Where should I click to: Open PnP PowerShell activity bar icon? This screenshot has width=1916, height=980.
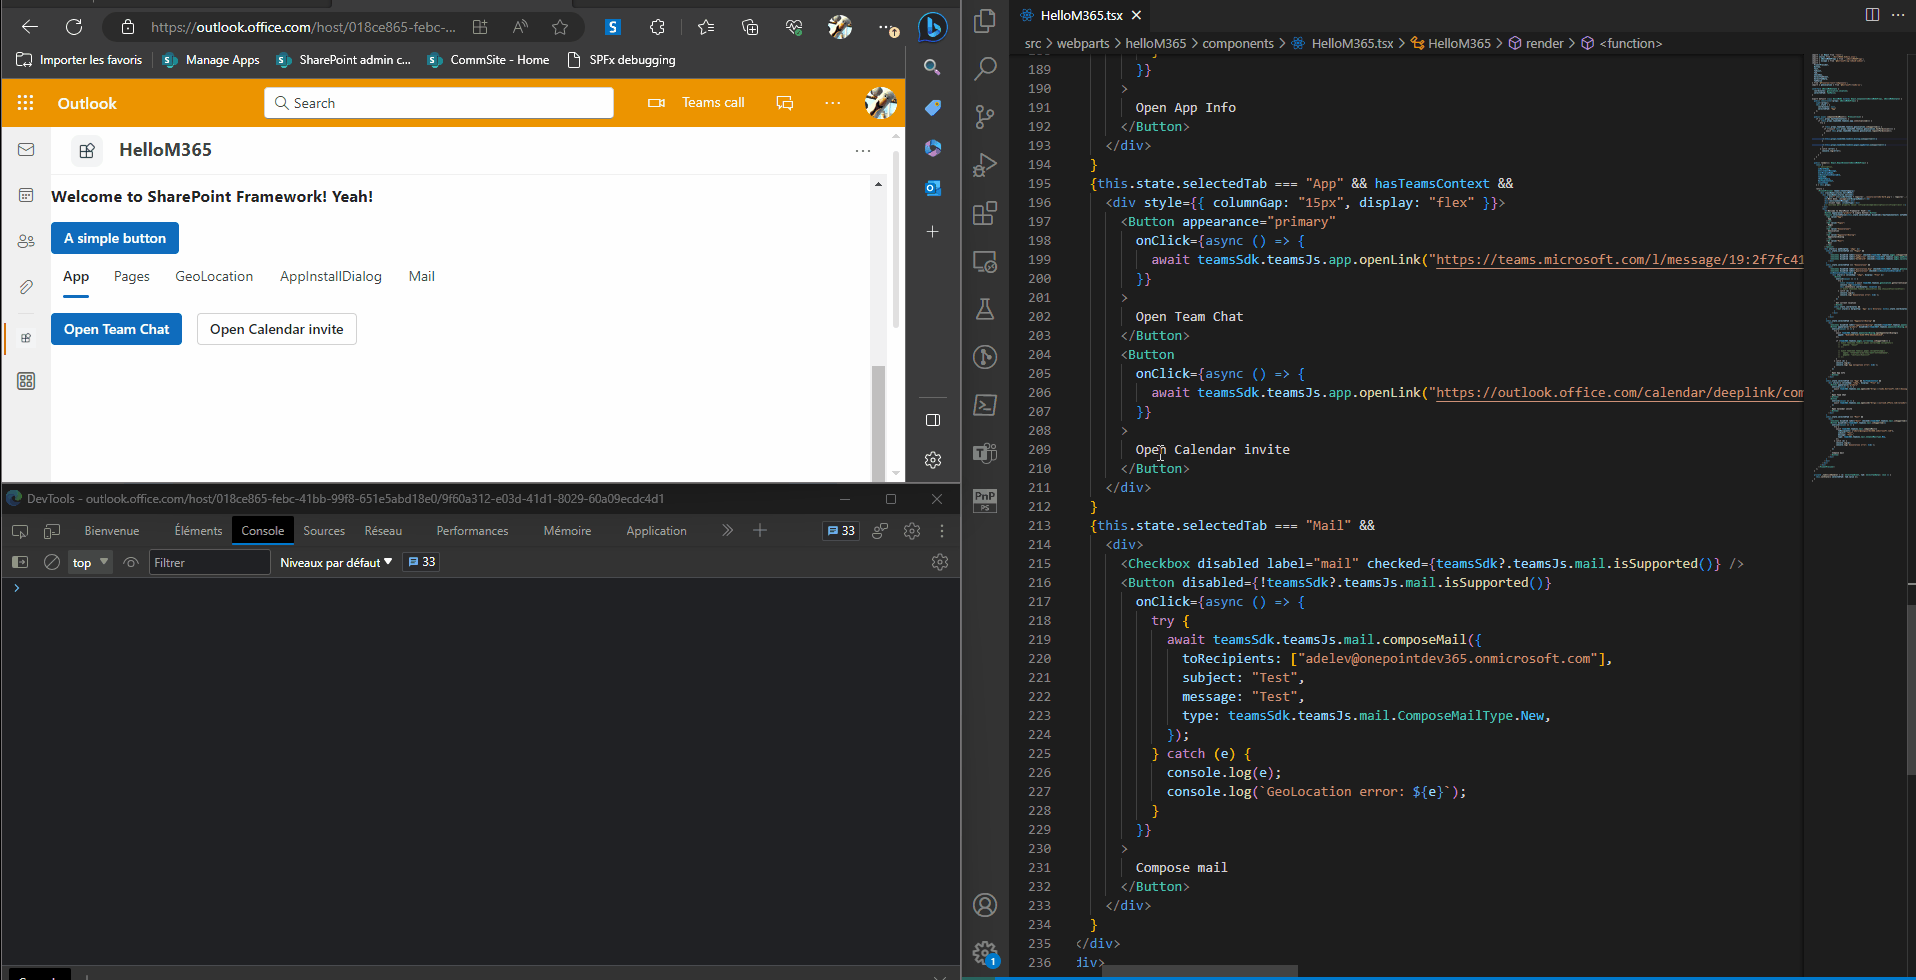pos(985,500)
